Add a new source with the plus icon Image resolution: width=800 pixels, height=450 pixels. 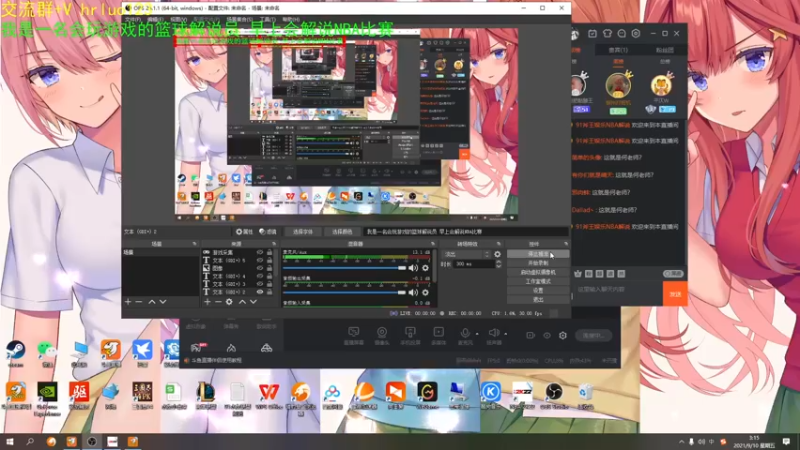pos(207,302)
